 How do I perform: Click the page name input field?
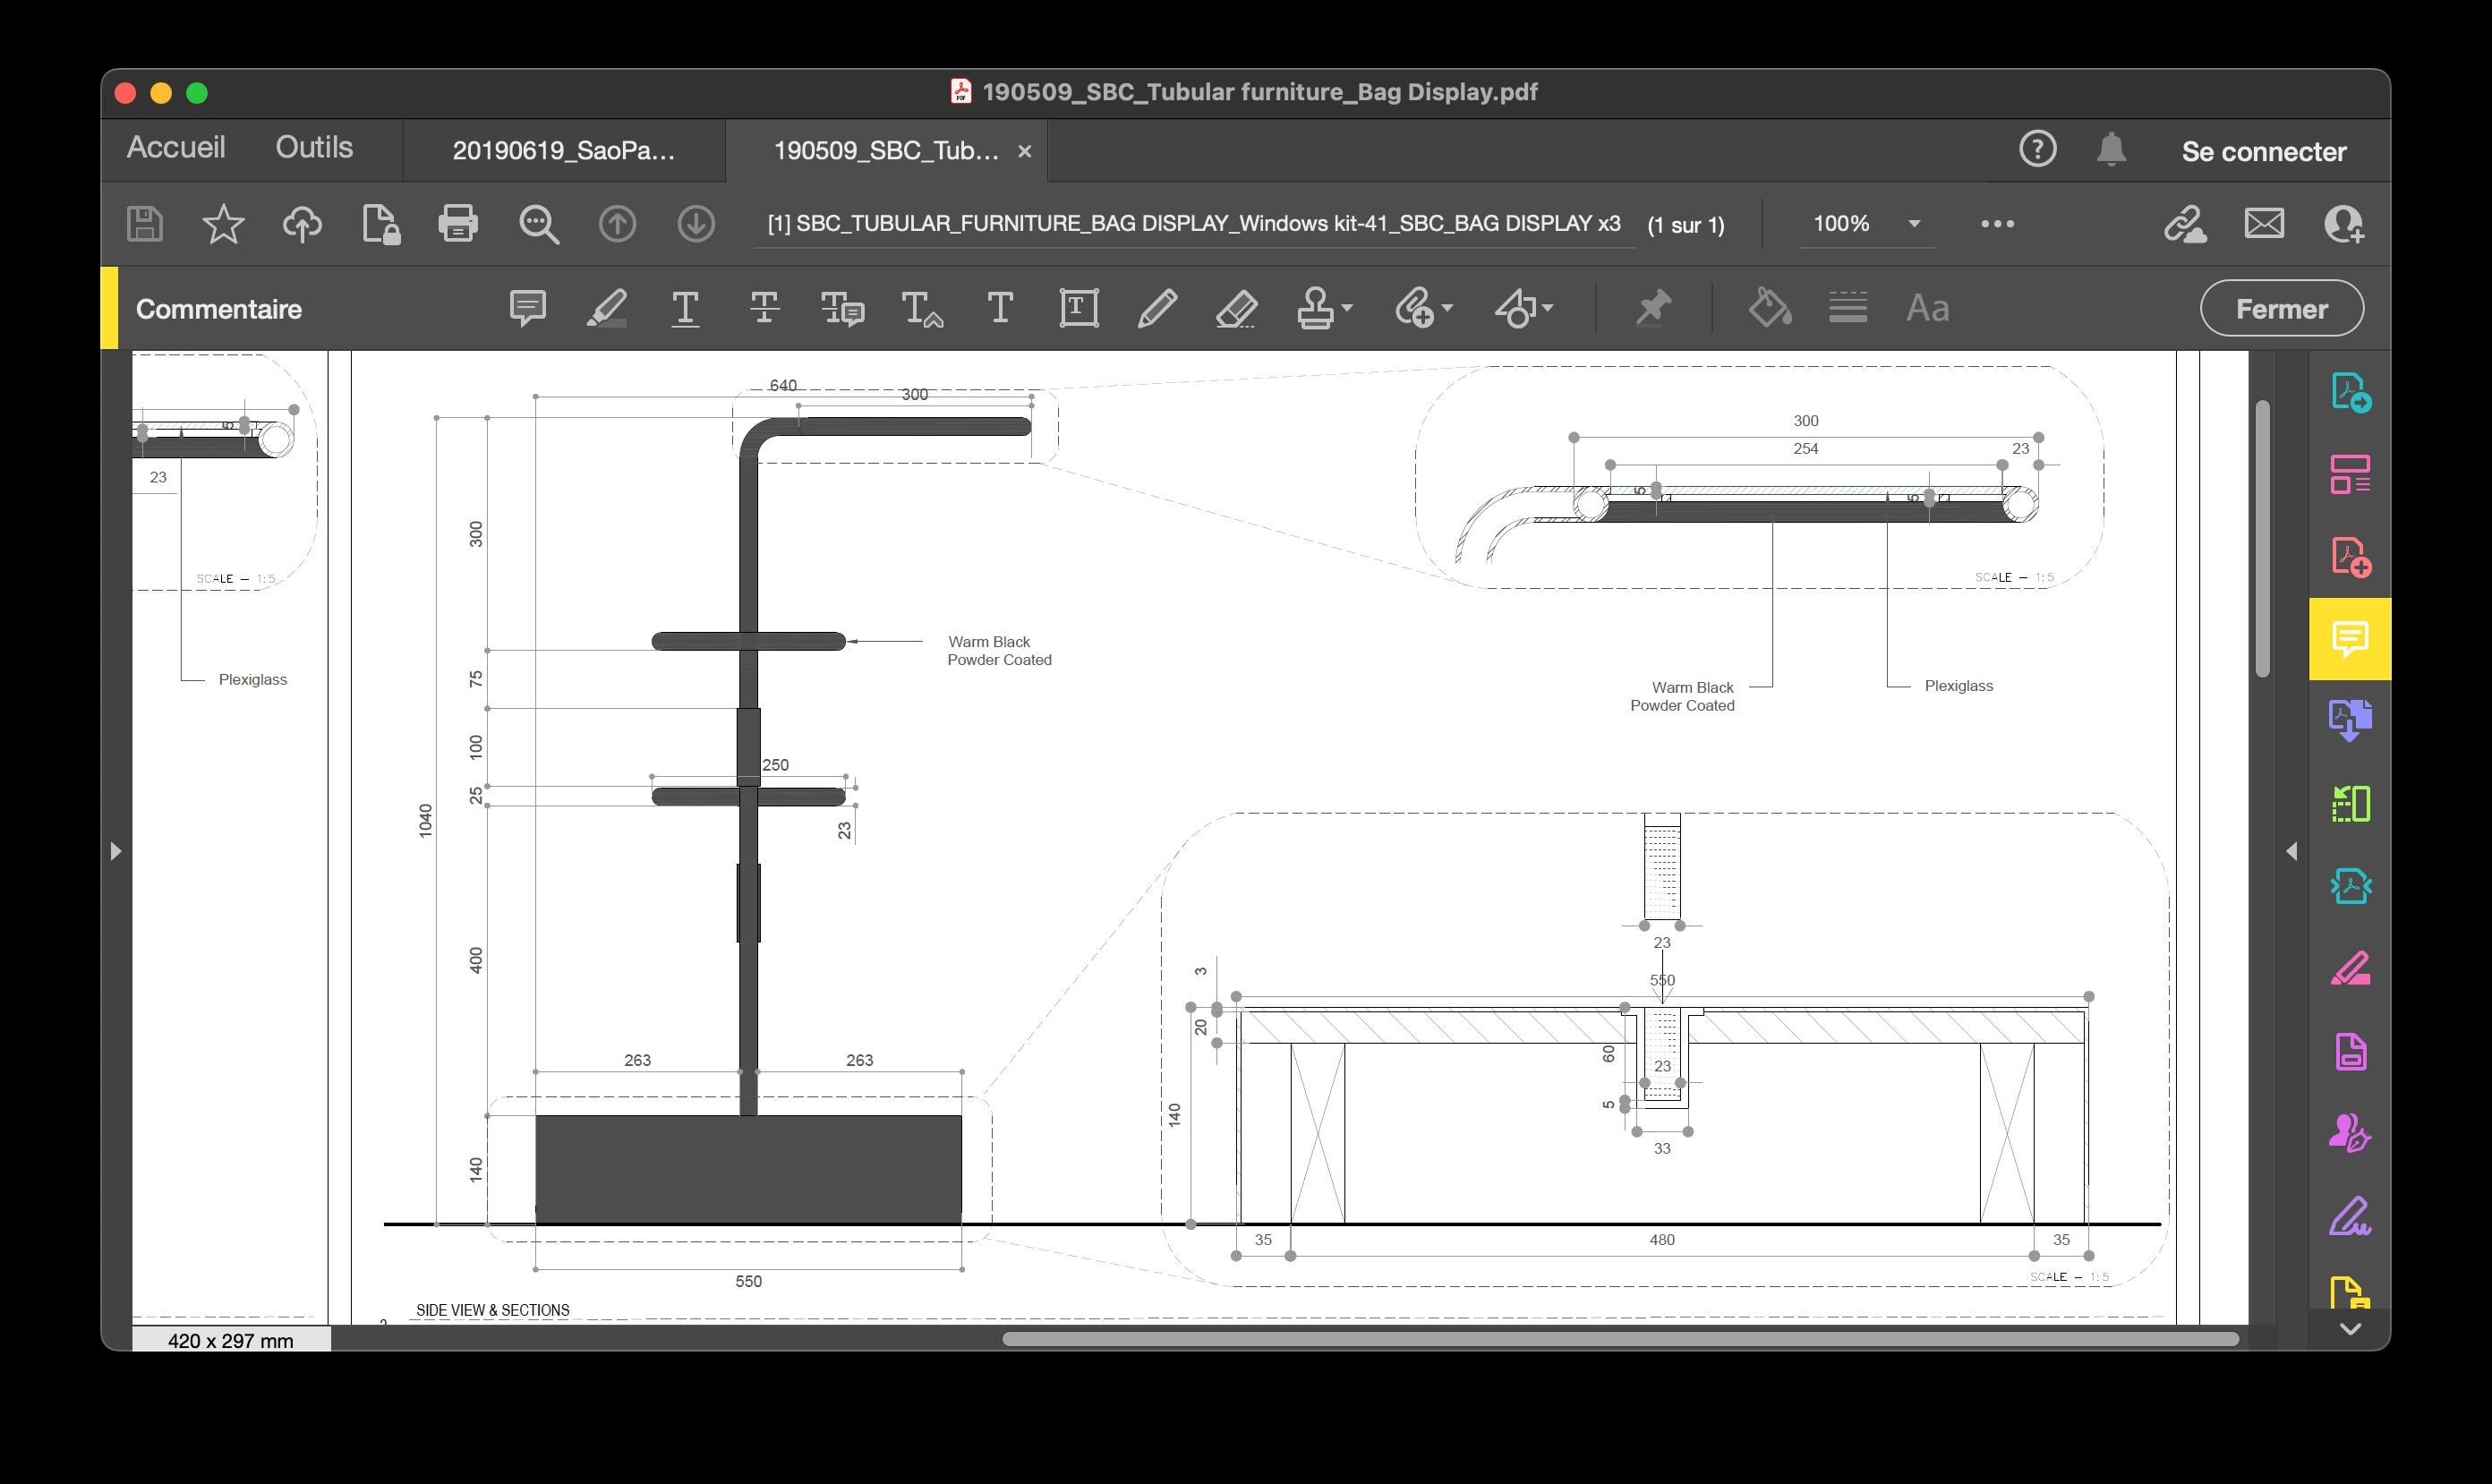[1193, 224]
